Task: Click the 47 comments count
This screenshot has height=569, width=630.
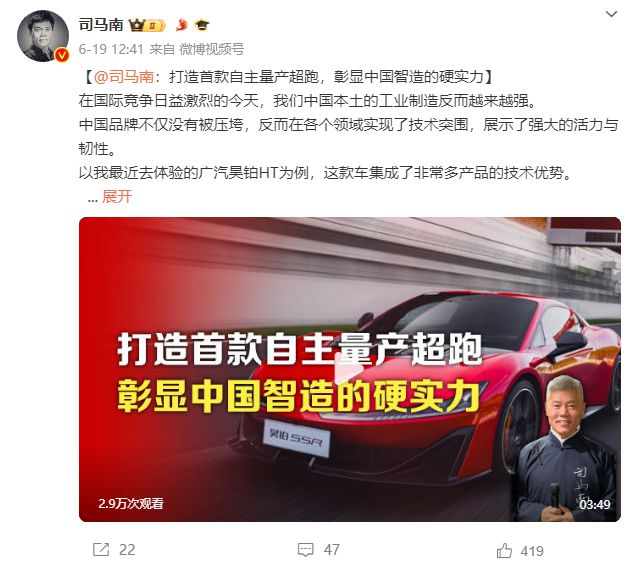Action: (x=331, y=550)
